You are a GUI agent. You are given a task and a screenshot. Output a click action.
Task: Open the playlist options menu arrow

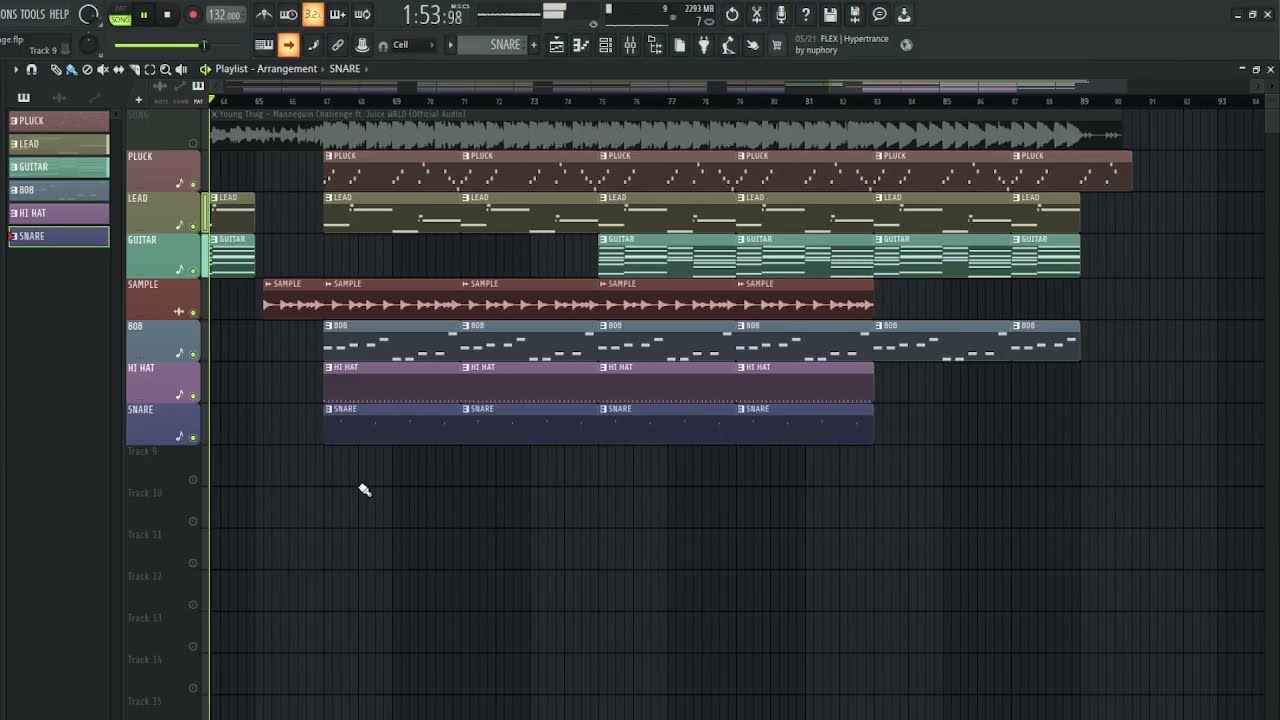pos(15,69)
